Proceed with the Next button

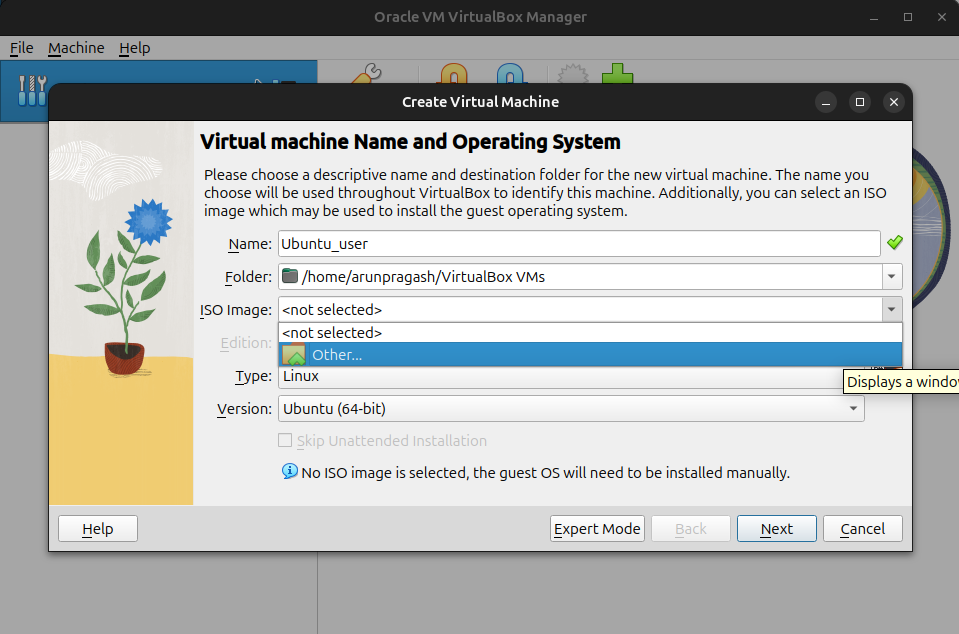tap(777, 528)
